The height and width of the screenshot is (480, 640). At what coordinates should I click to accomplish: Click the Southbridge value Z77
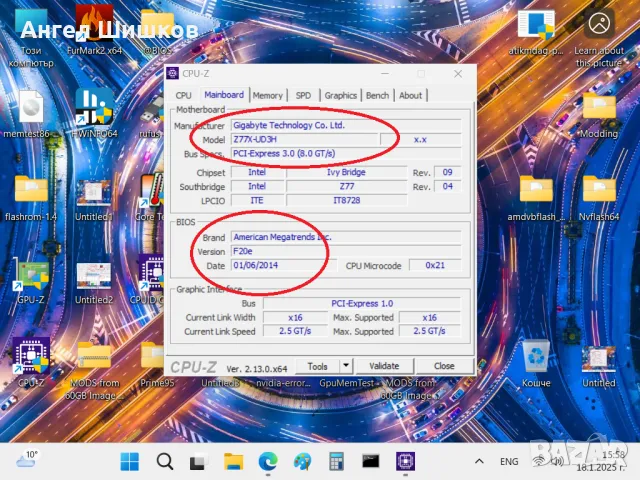pos(346,187)
